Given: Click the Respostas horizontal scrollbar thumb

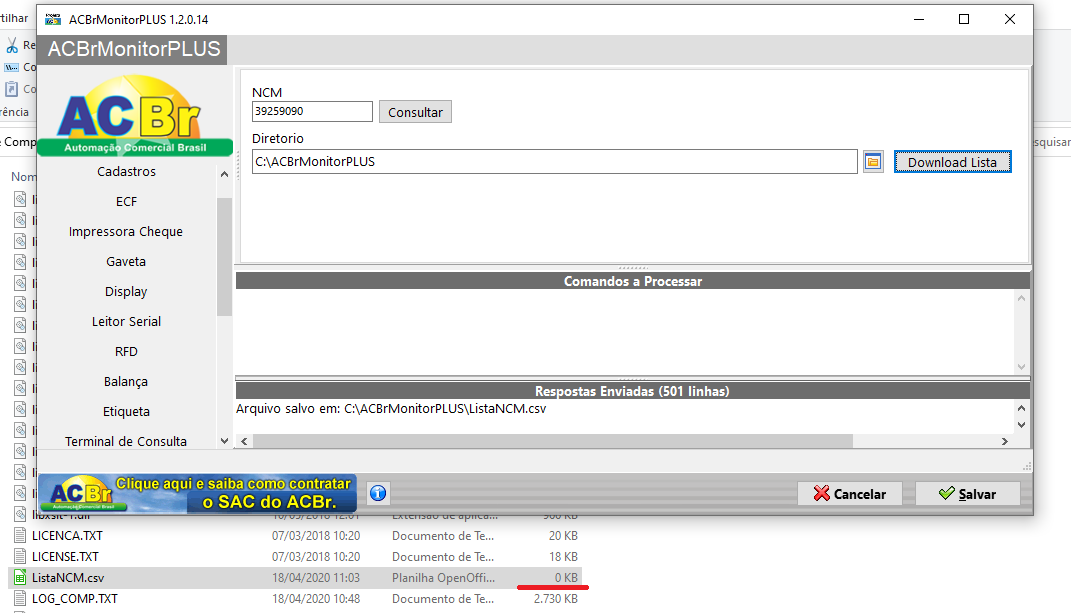Looking at the screenshot, I should (x=553, y=441).
